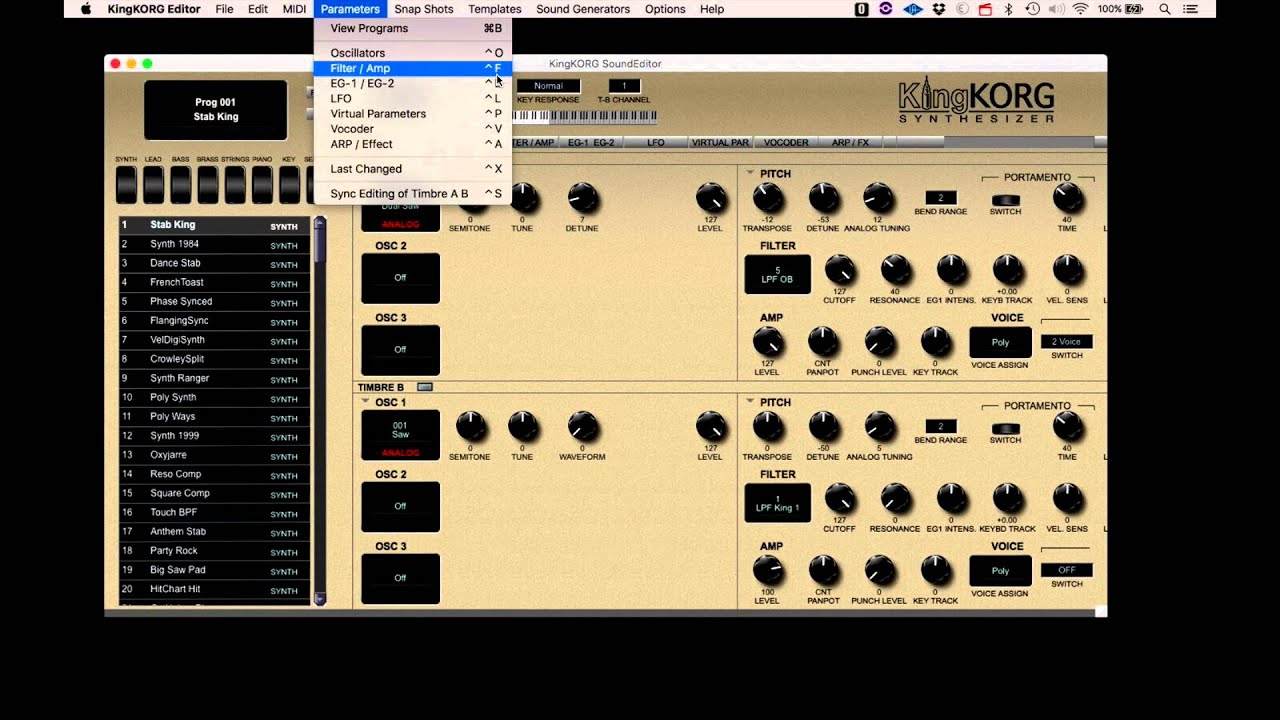Click Timbre A filter CUTOFF knob
1280x720 pixels.
coord(839,270)
